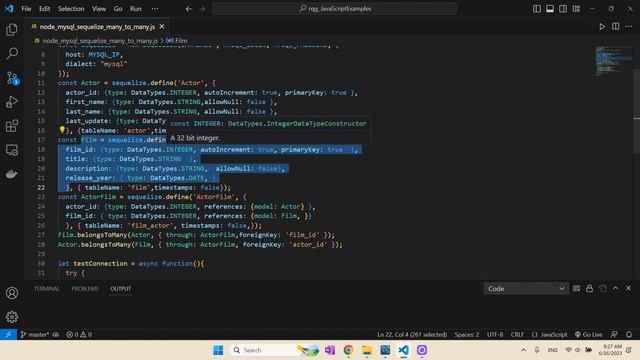Open OneNote from taskbar

(x=330, y=350)
